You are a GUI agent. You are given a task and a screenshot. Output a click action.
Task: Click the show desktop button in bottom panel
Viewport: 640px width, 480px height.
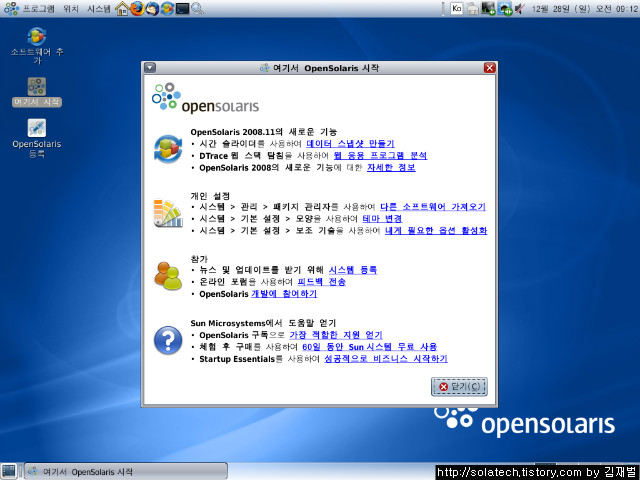click(9, 471)
